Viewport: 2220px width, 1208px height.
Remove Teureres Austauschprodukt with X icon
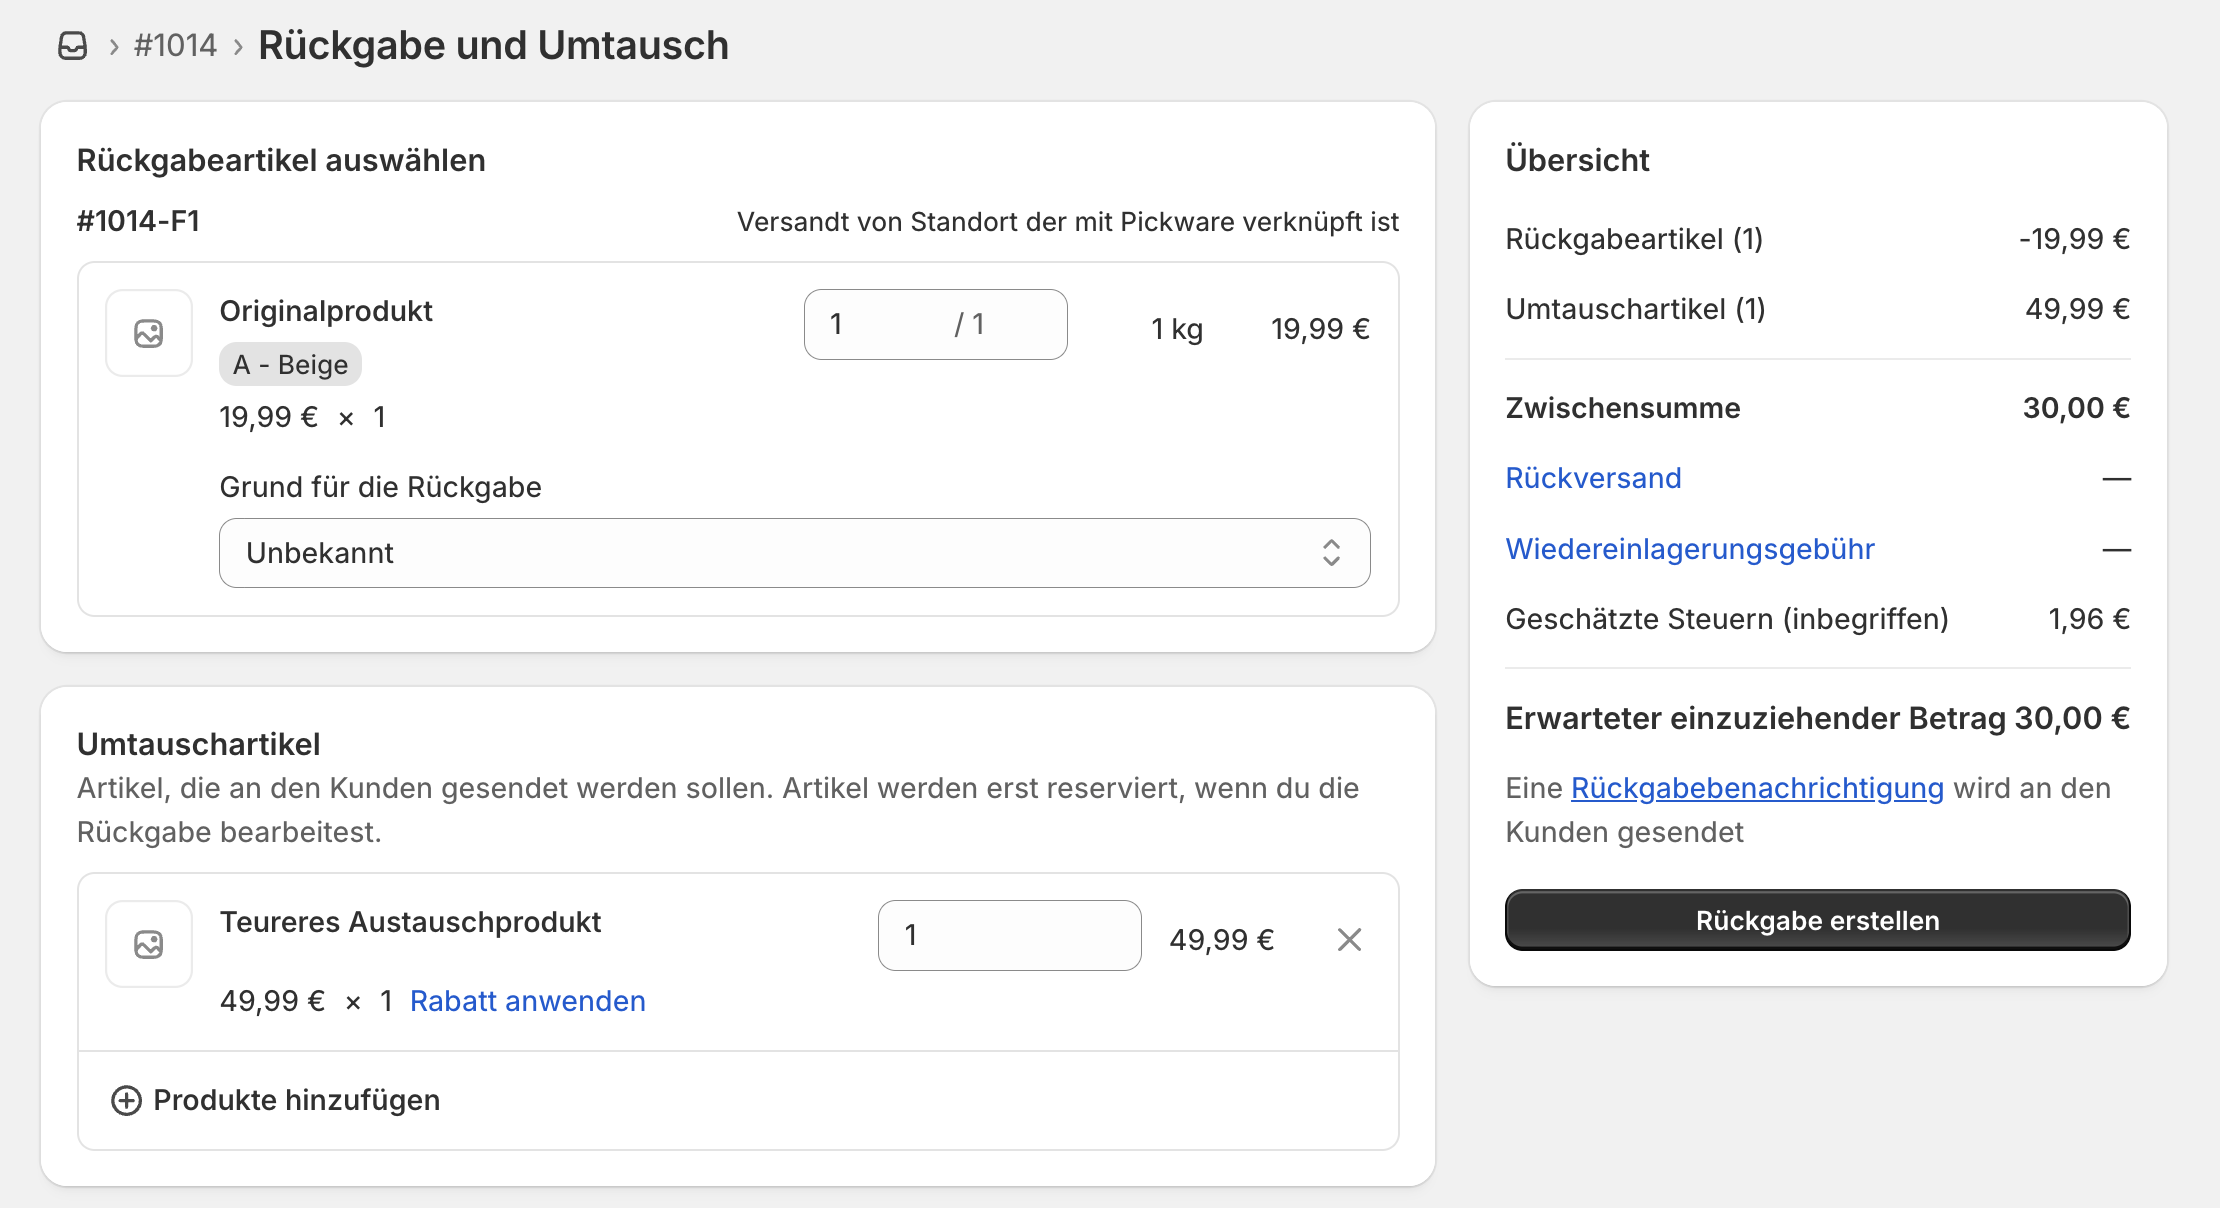1349,939
